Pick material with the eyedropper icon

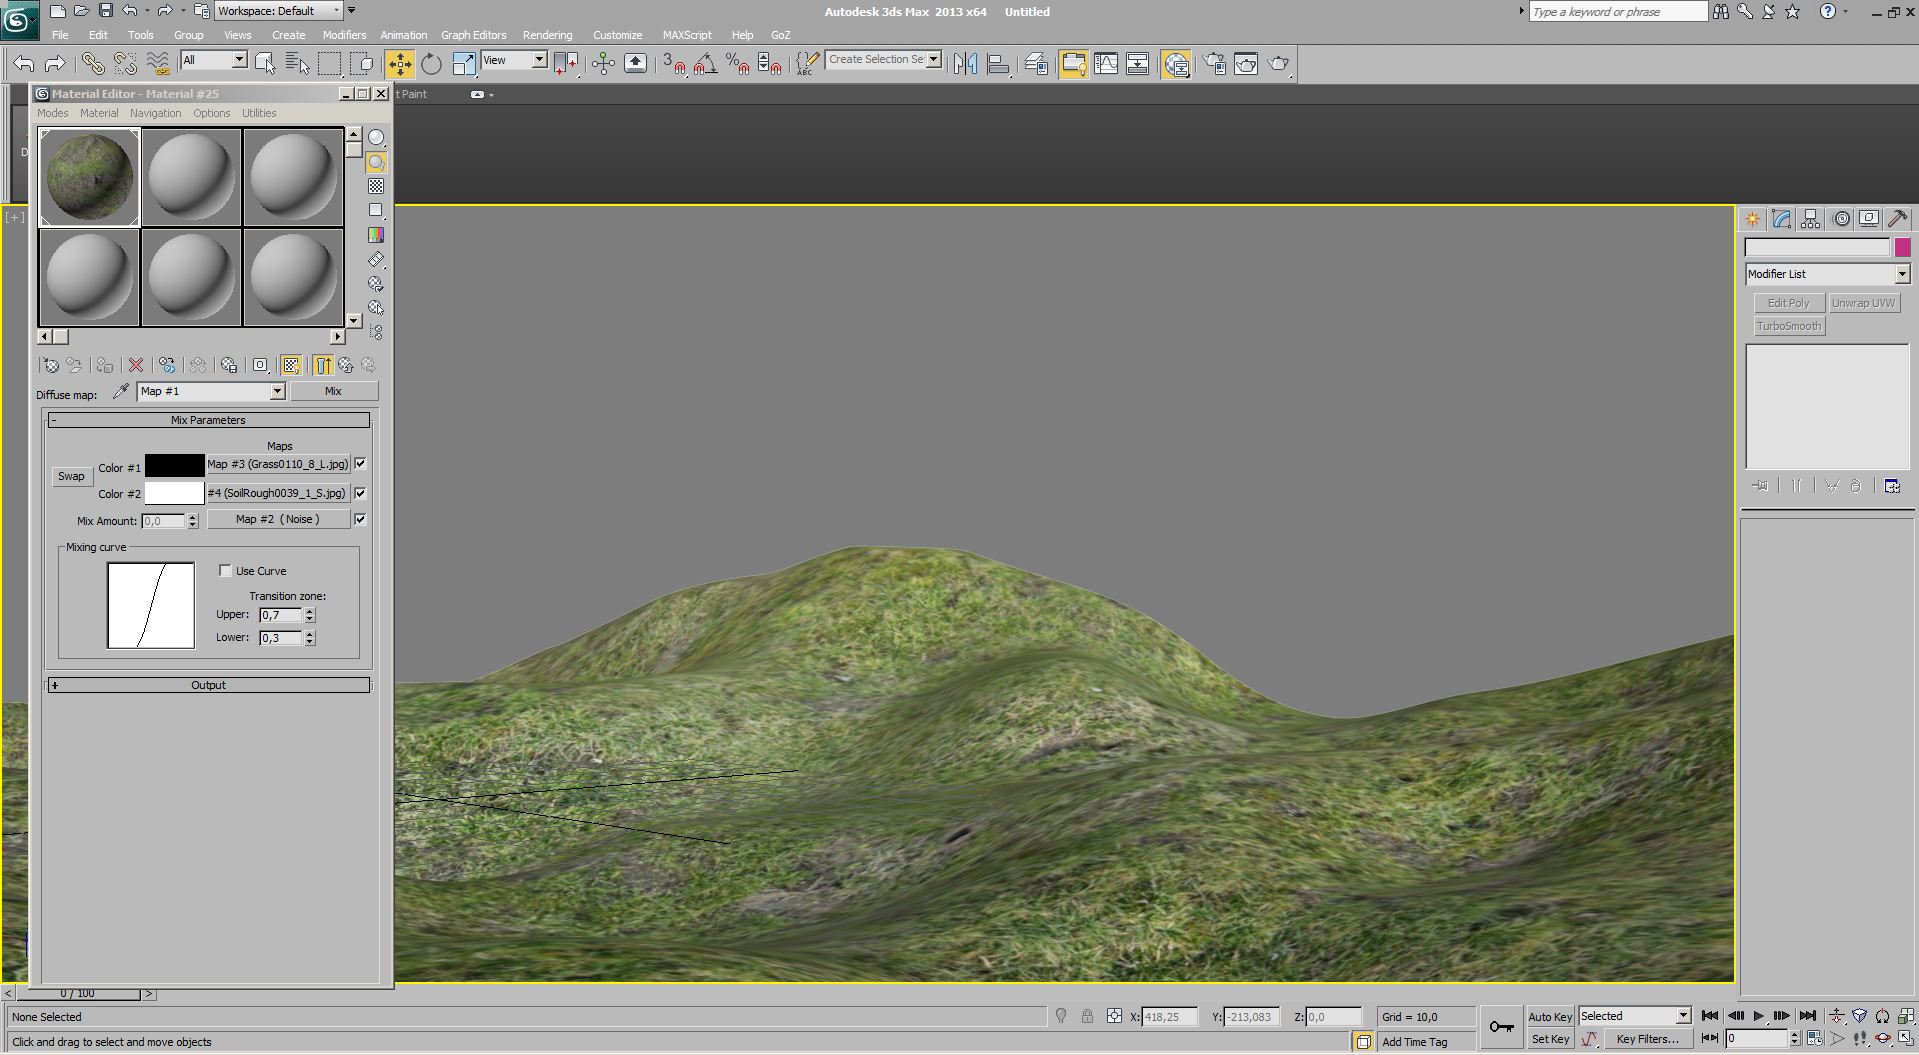coord(121,392)
